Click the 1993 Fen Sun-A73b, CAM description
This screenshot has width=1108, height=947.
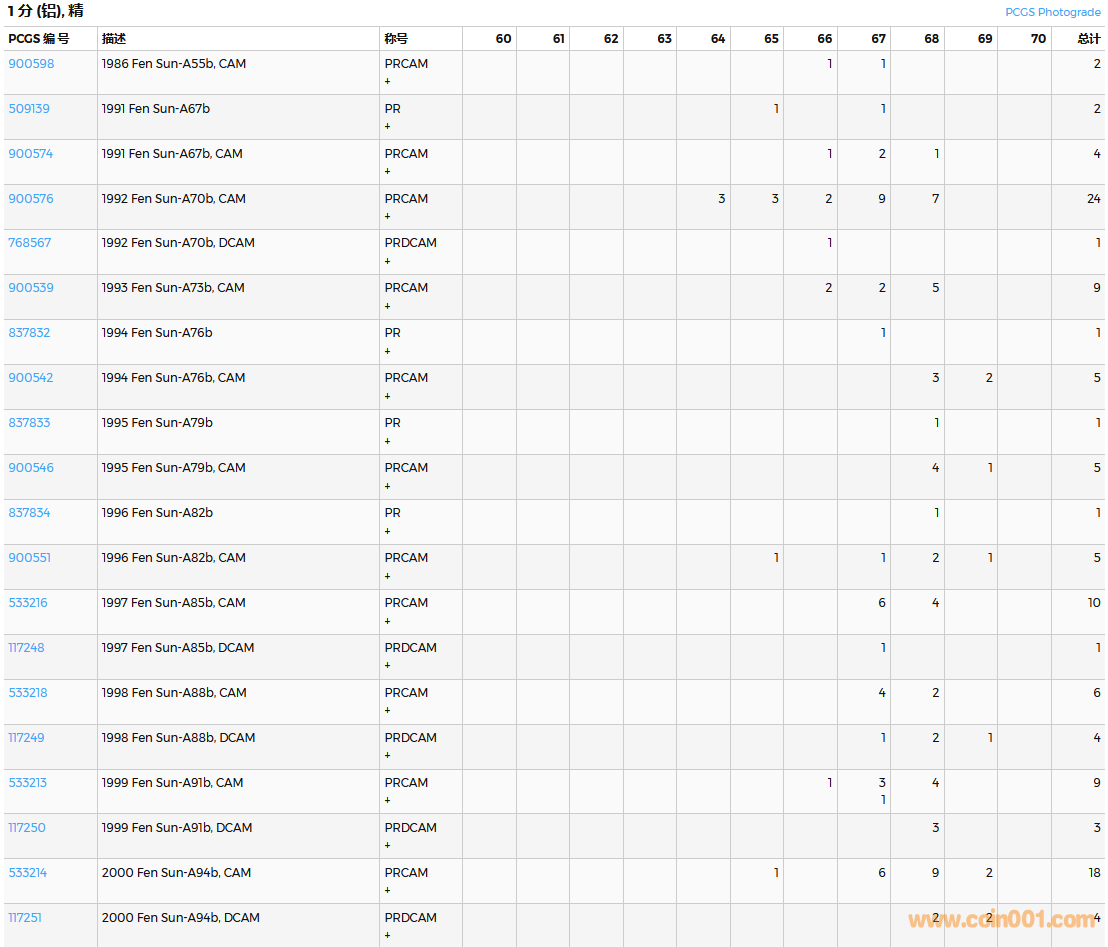coord(173,288)
